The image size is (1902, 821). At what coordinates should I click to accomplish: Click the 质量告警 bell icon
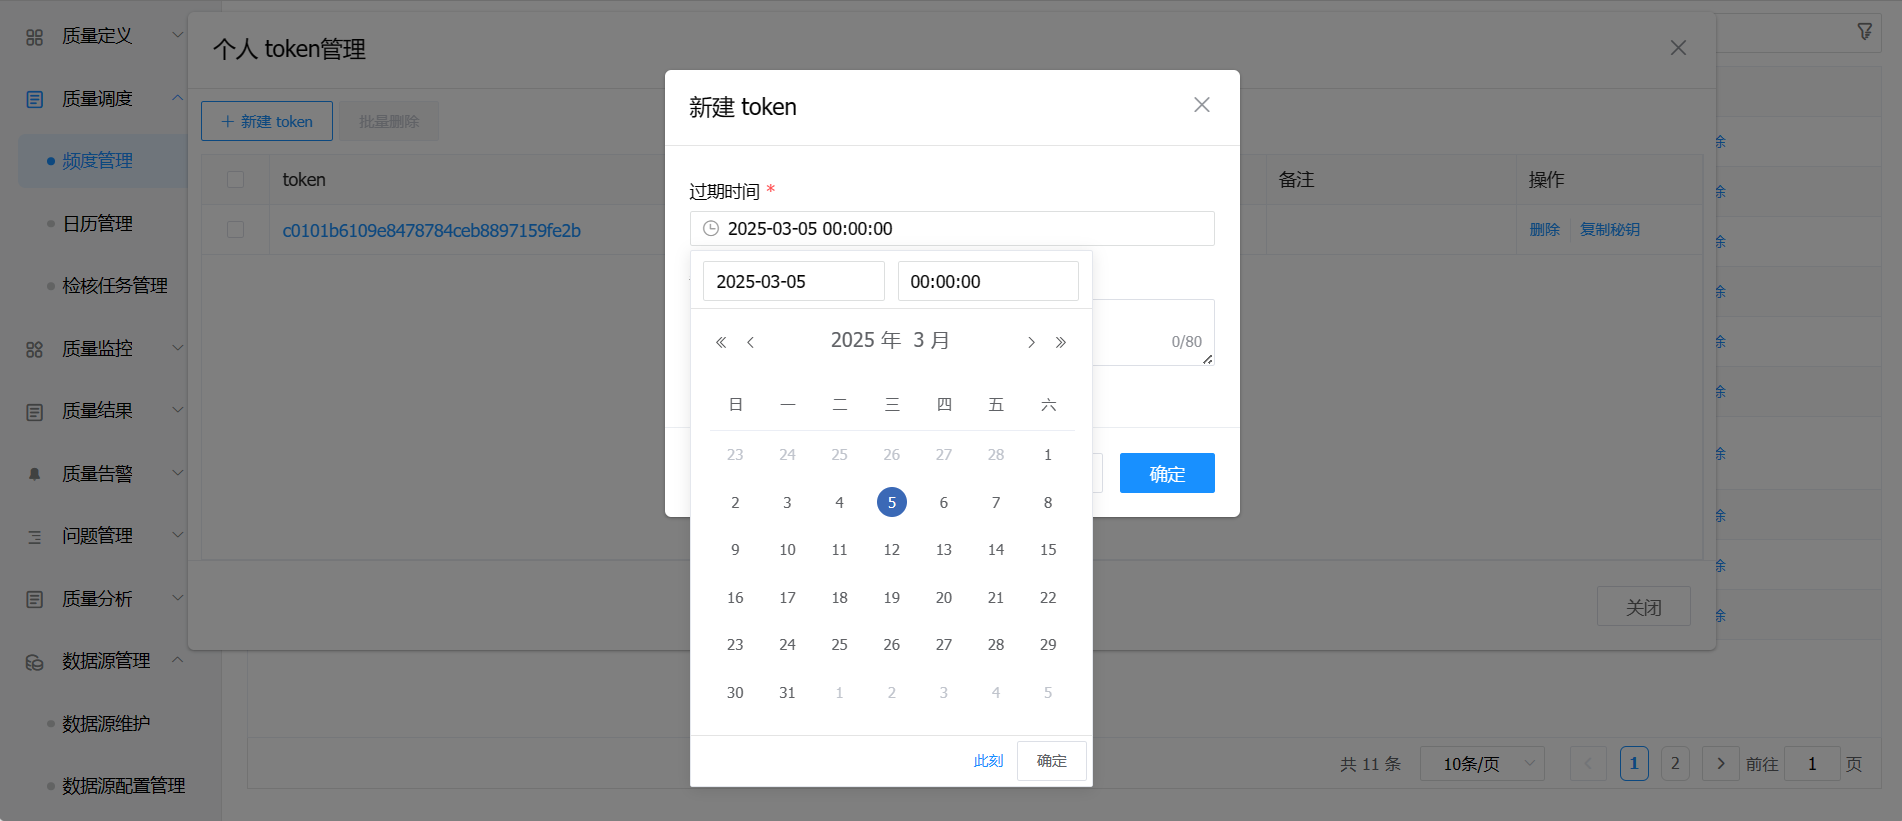[x=35, y=474]
